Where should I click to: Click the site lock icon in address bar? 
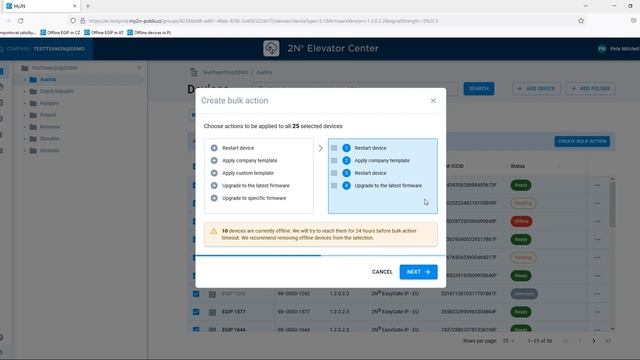[83, 20]
